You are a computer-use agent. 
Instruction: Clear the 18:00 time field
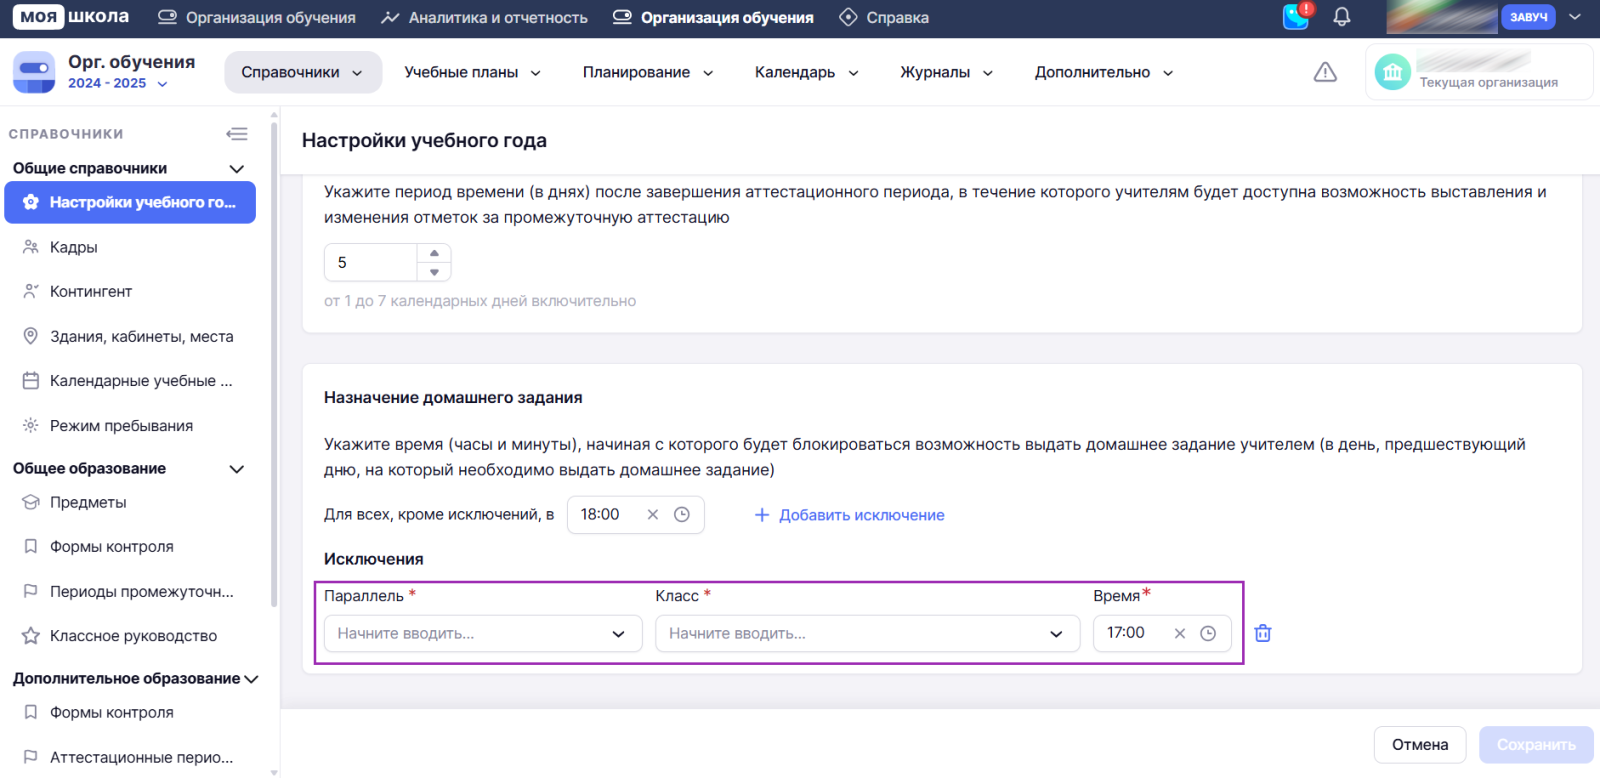pos(653,514)
